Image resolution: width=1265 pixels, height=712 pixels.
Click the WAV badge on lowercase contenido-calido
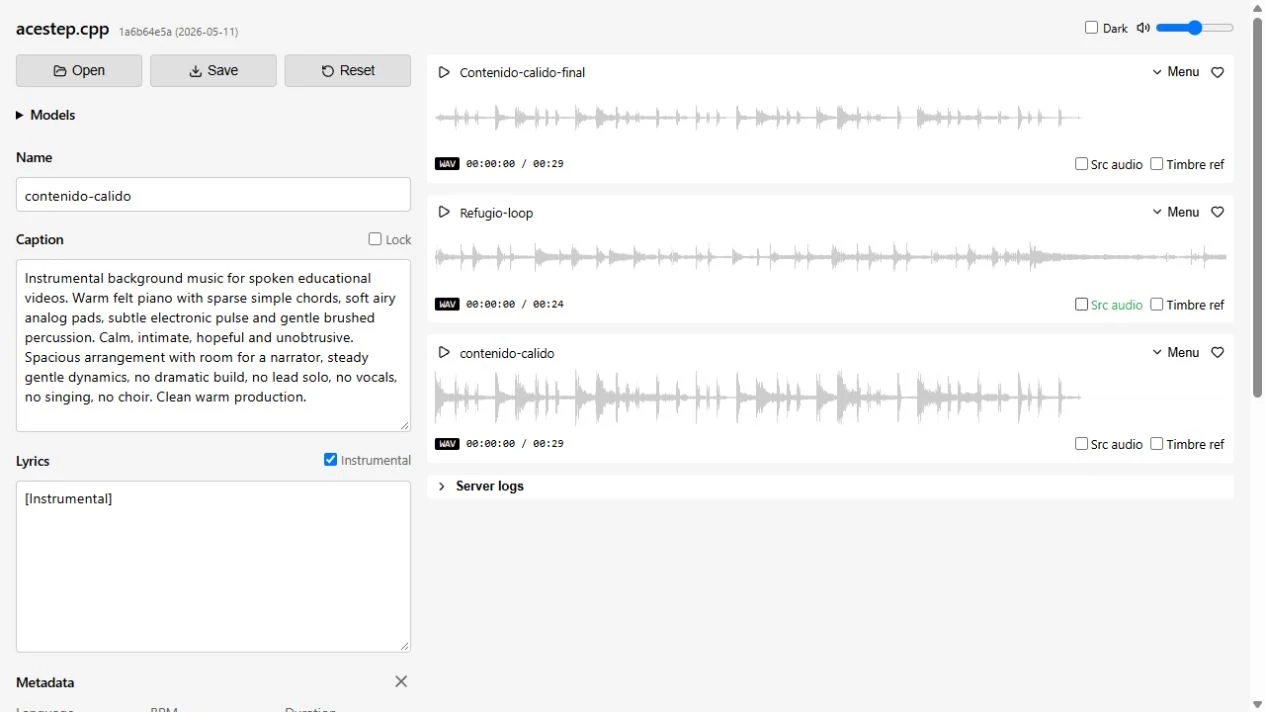coord(447,444)
